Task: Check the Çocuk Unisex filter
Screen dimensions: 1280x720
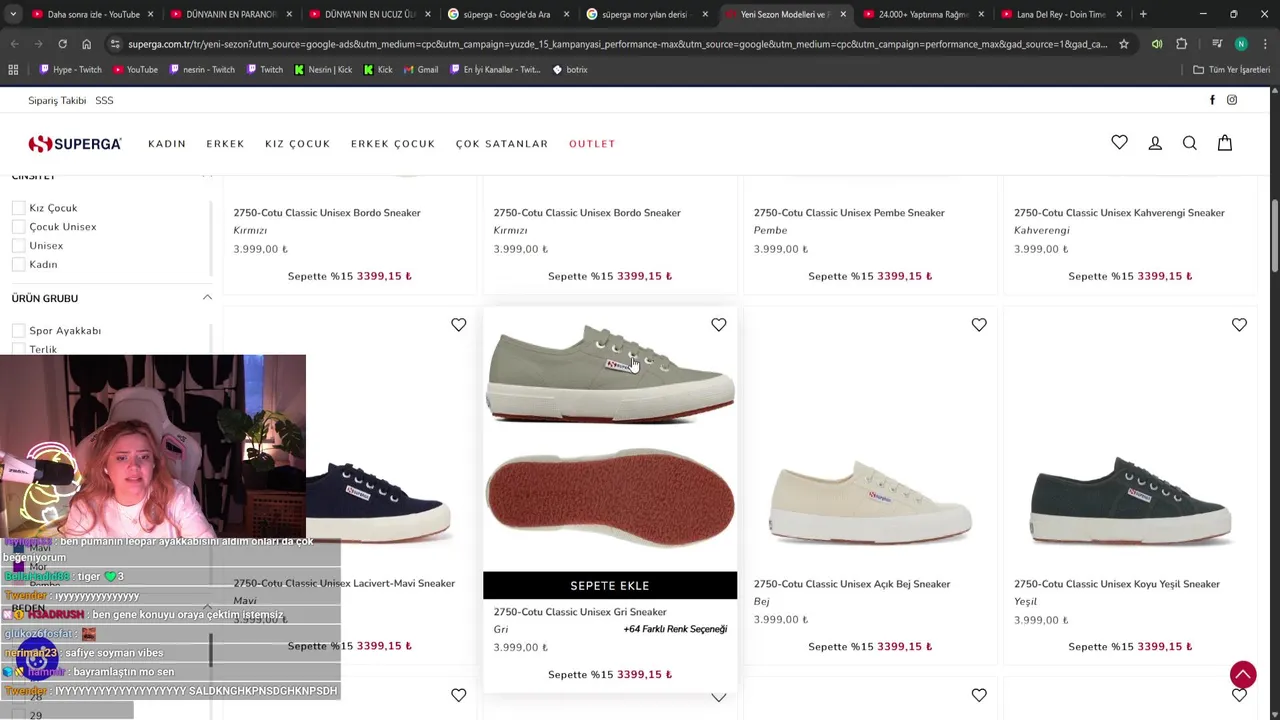Action: 18,227
